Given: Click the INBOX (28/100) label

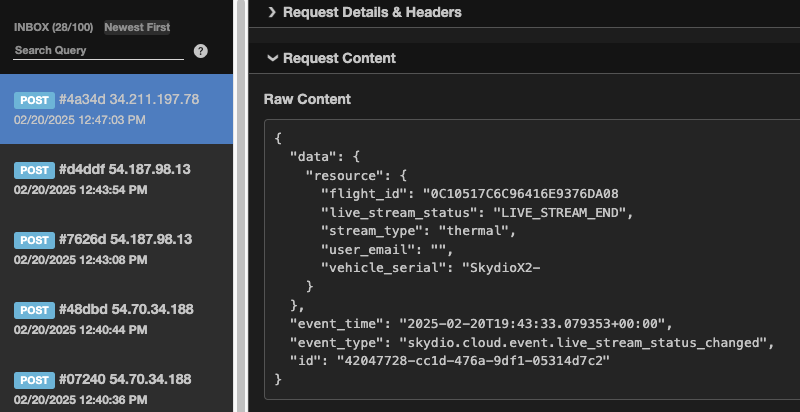Looking at the screenshot, I should point(54,28).
